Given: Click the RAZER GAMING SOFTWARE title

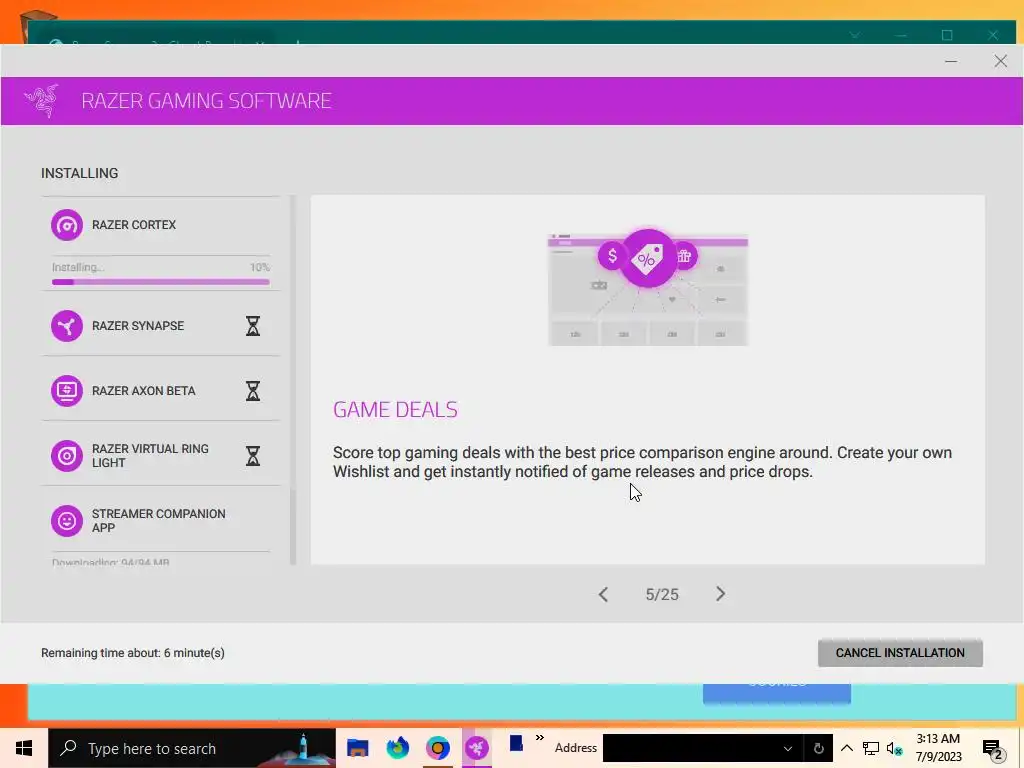Looking at the screenshot, I should point(206,101).
